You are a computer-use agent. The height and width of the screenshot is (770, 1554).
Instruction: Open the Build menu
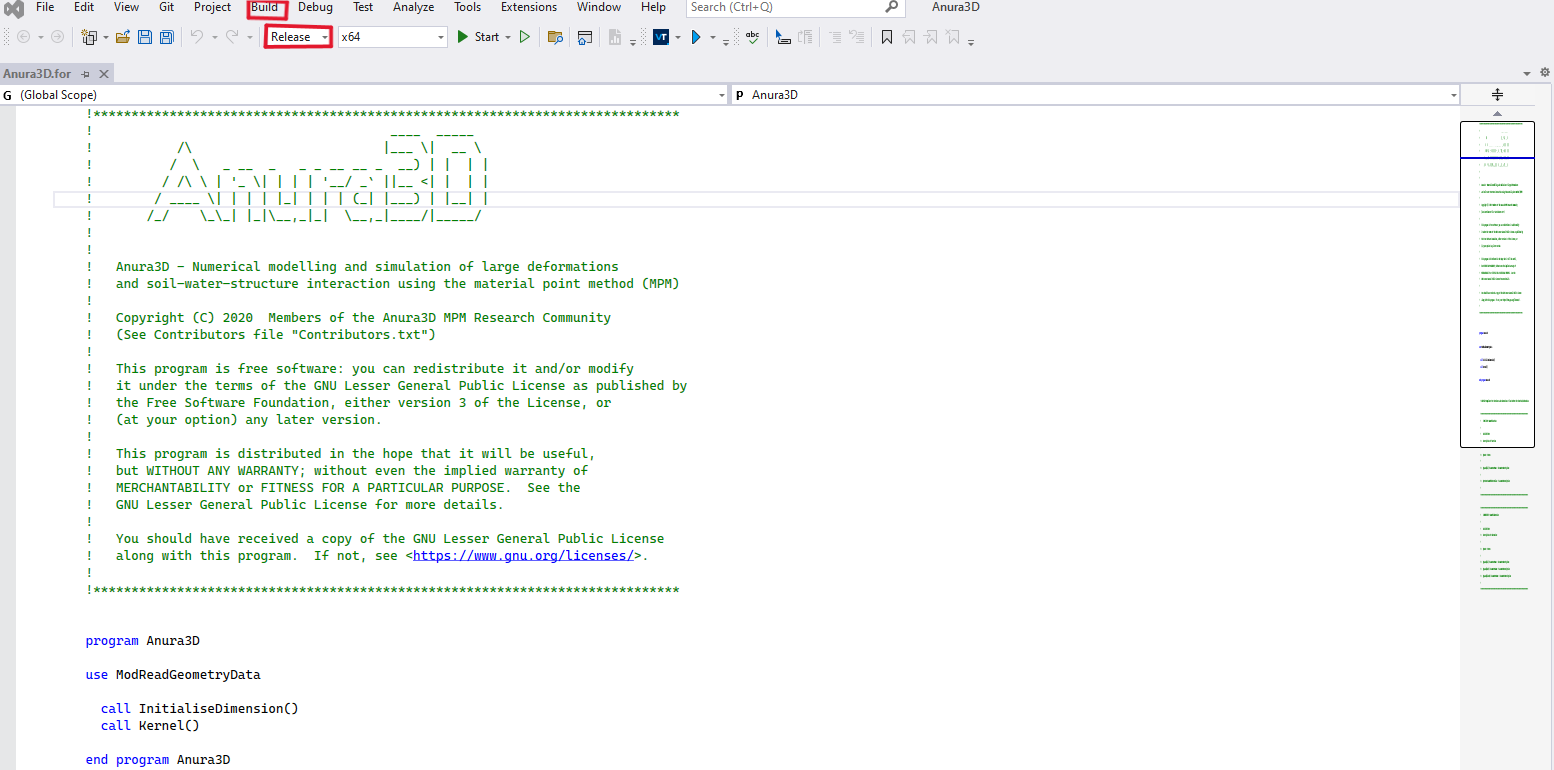point(264,7)
